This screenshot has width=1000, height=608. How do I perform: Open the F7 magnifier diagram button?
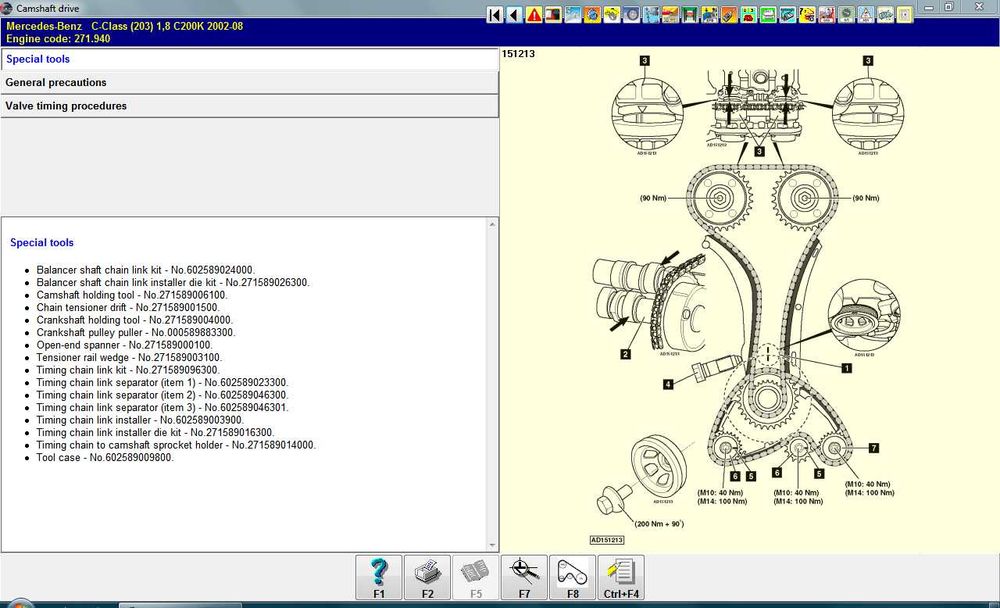tap(524, 577)
